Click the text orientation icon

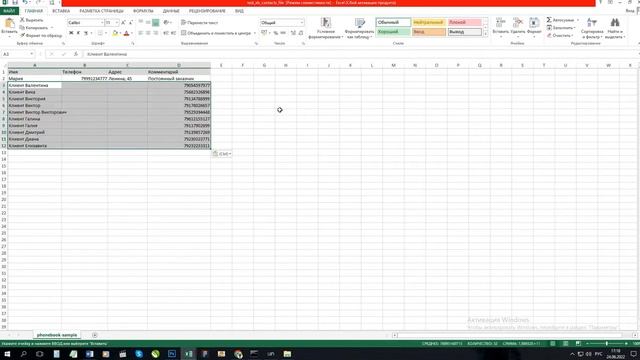(166, 23)
